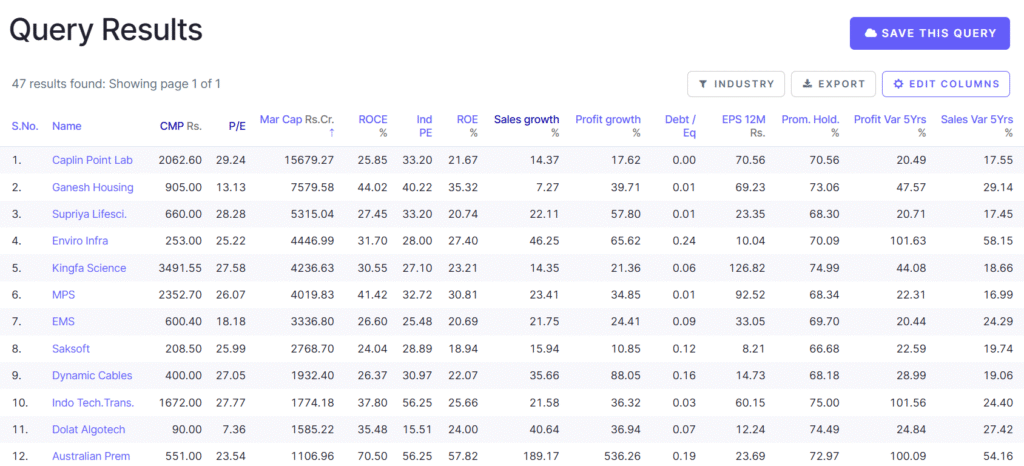Sort by CMP Rs. column

click(181, 126)
